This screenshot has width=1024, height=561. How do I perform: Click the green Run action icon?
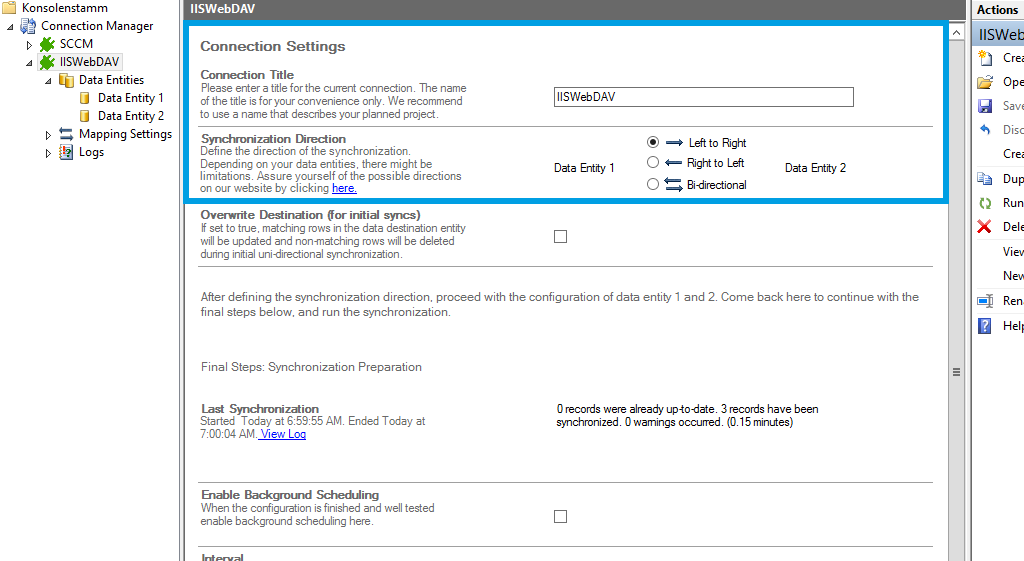(x=985, y=203)
